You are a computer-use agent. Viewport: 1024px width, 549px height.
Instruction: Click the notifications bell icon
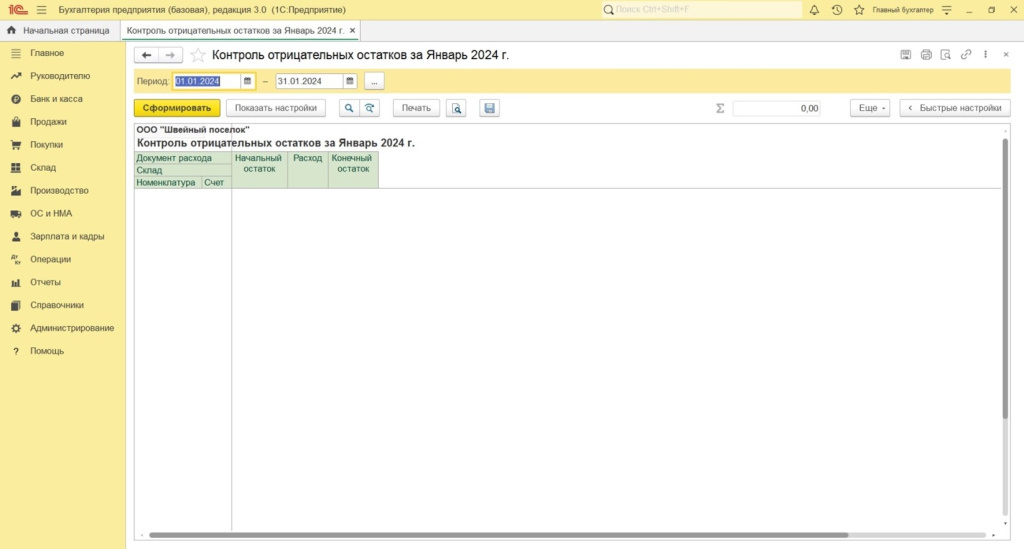click(814, 10)
